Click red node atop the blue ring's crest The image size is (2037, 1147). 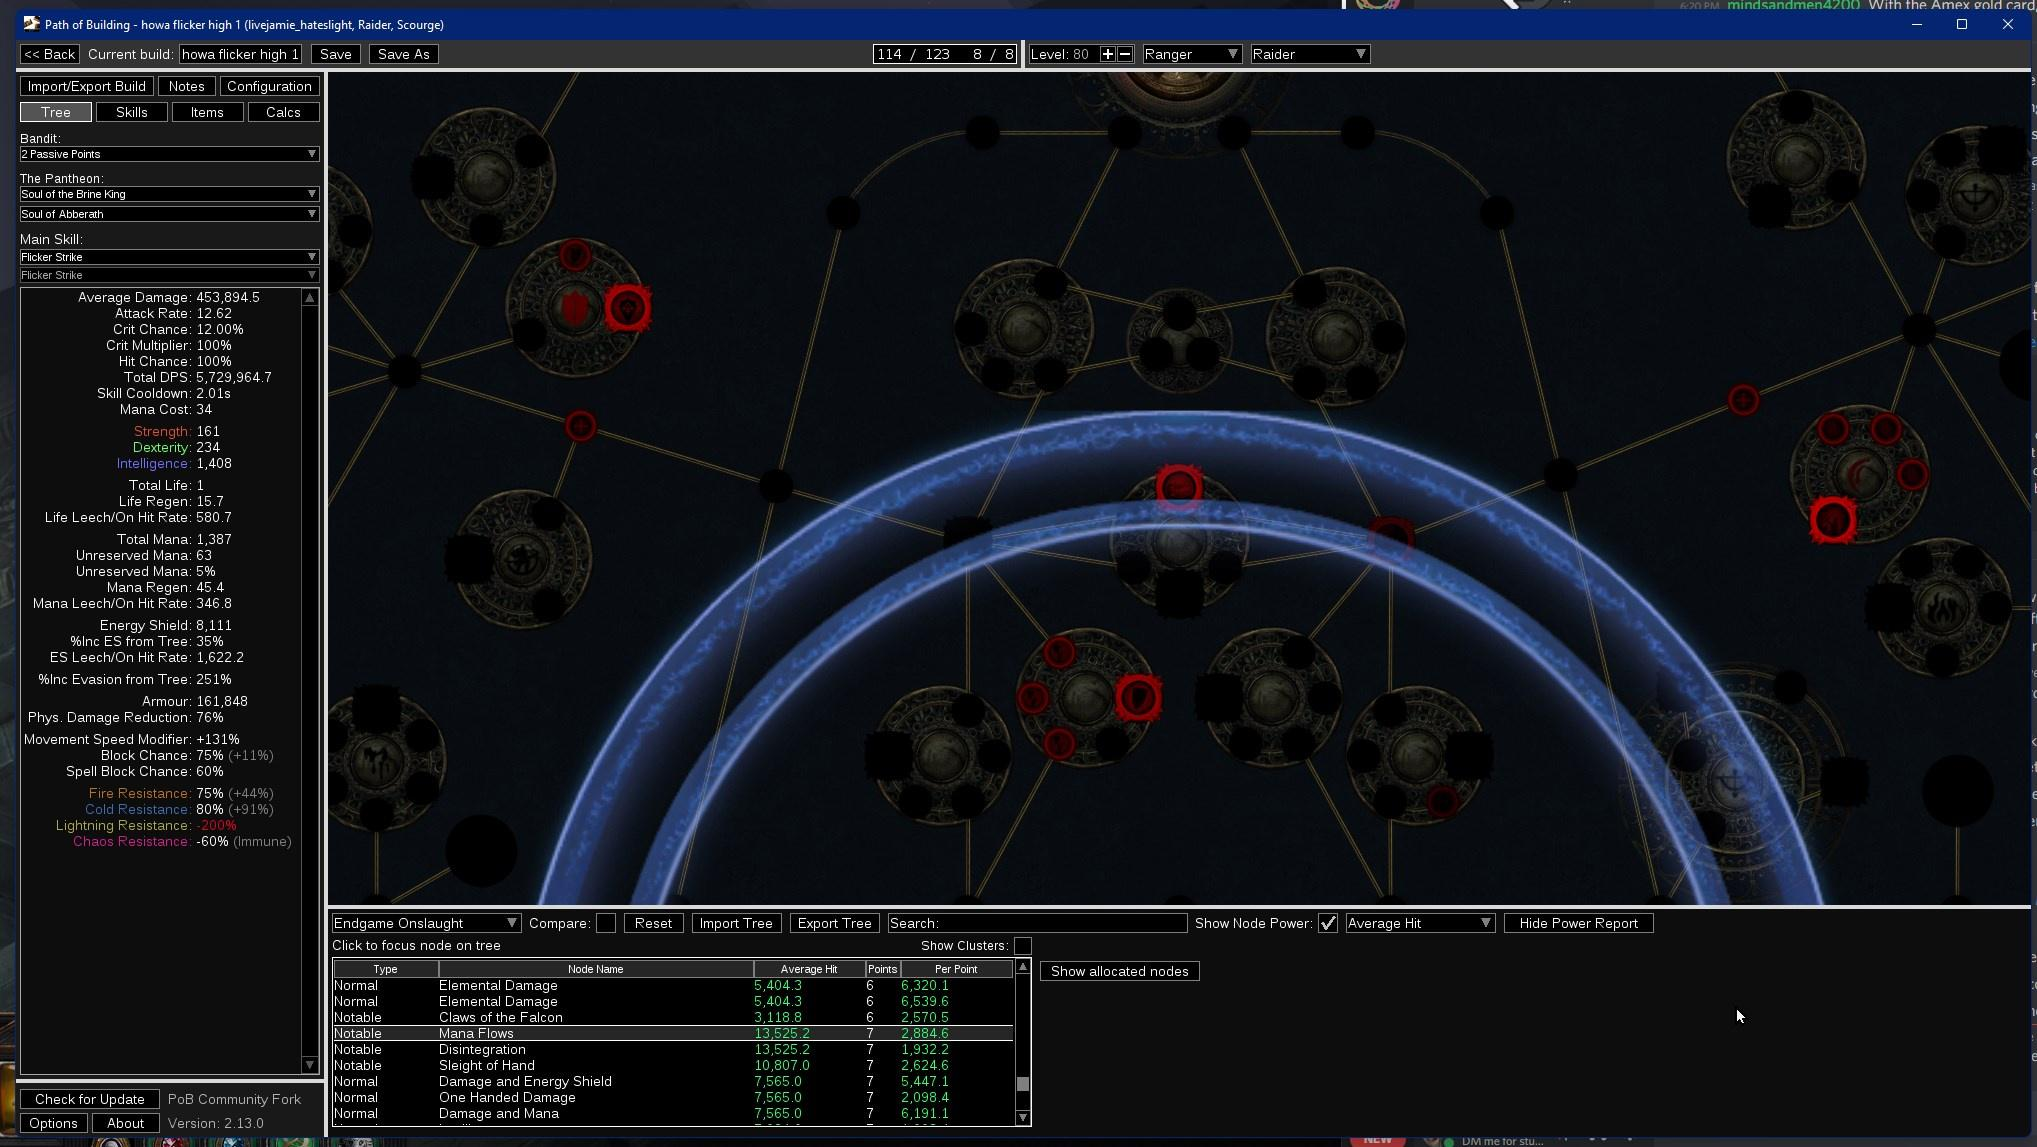(1179, 487)
